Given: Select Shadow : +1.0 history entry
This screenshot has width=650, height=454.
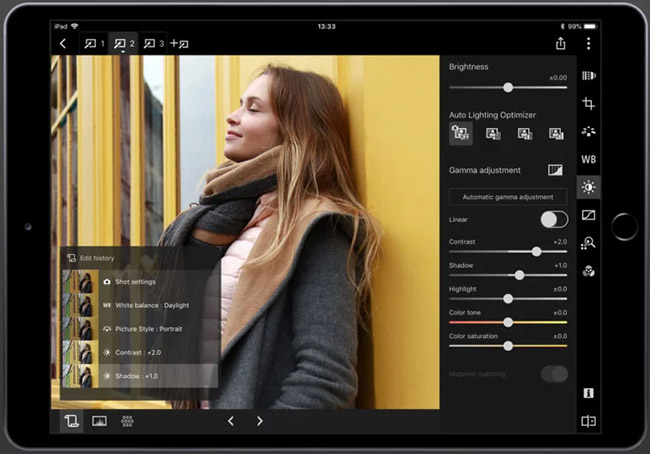Looking at the screenshot, I should pos(140,376).
